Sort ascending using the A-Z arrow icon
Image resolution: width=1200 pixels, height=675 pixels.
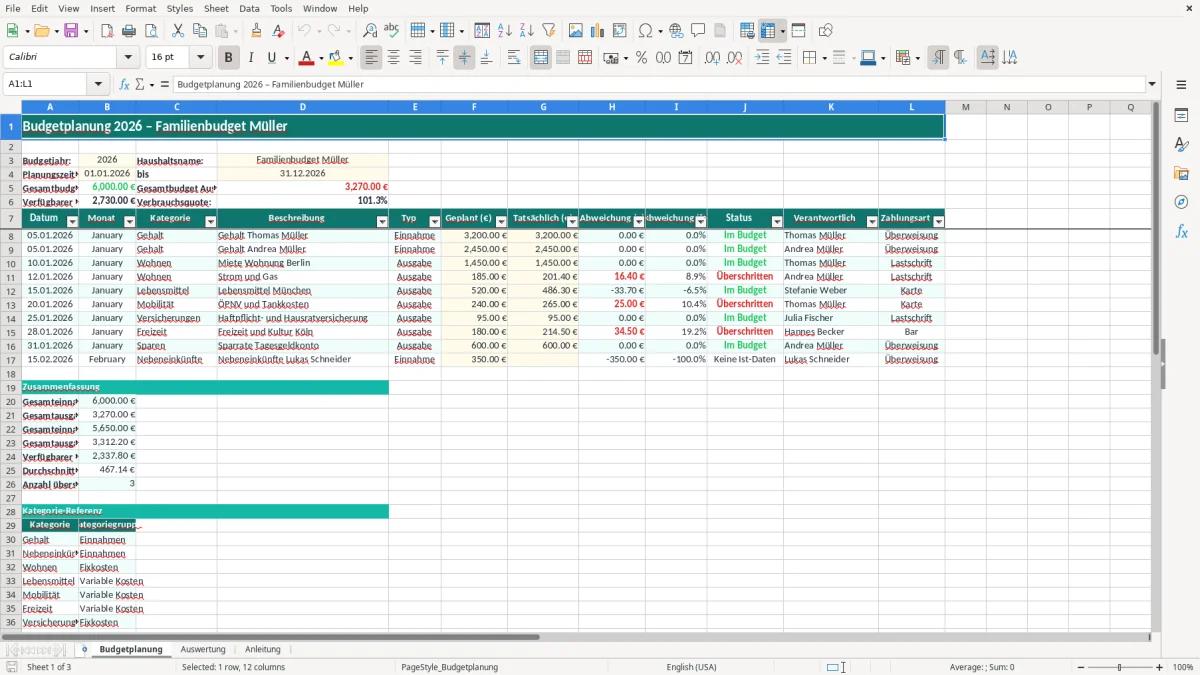[504, 31]
